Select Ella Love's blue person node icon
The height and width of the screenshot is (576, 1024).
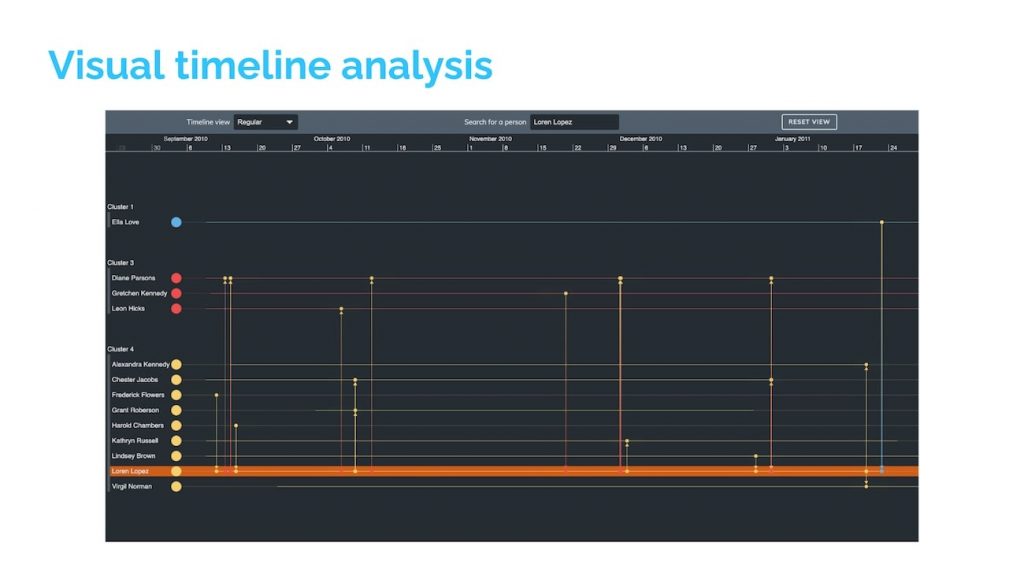(x=176, y=222)
